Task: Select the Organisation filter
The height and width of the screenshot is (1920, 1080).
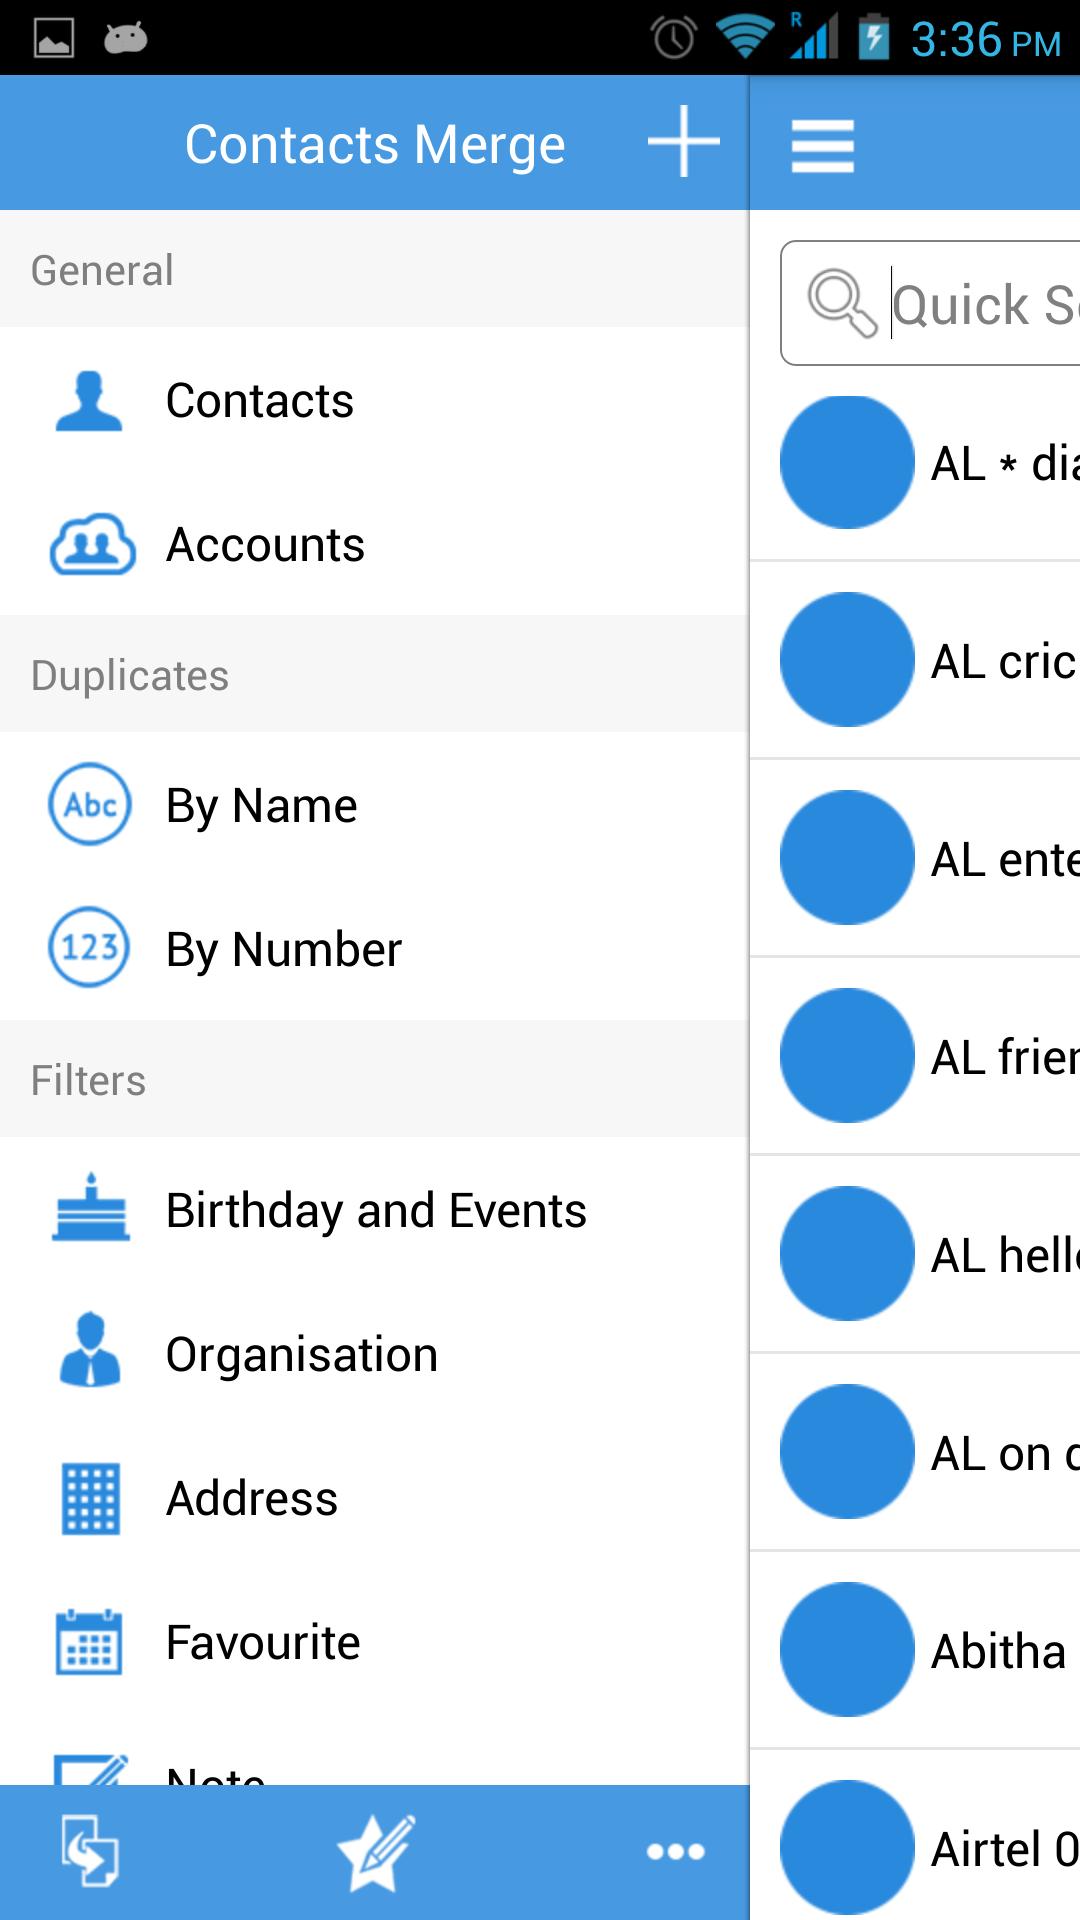Action: 301,1355
